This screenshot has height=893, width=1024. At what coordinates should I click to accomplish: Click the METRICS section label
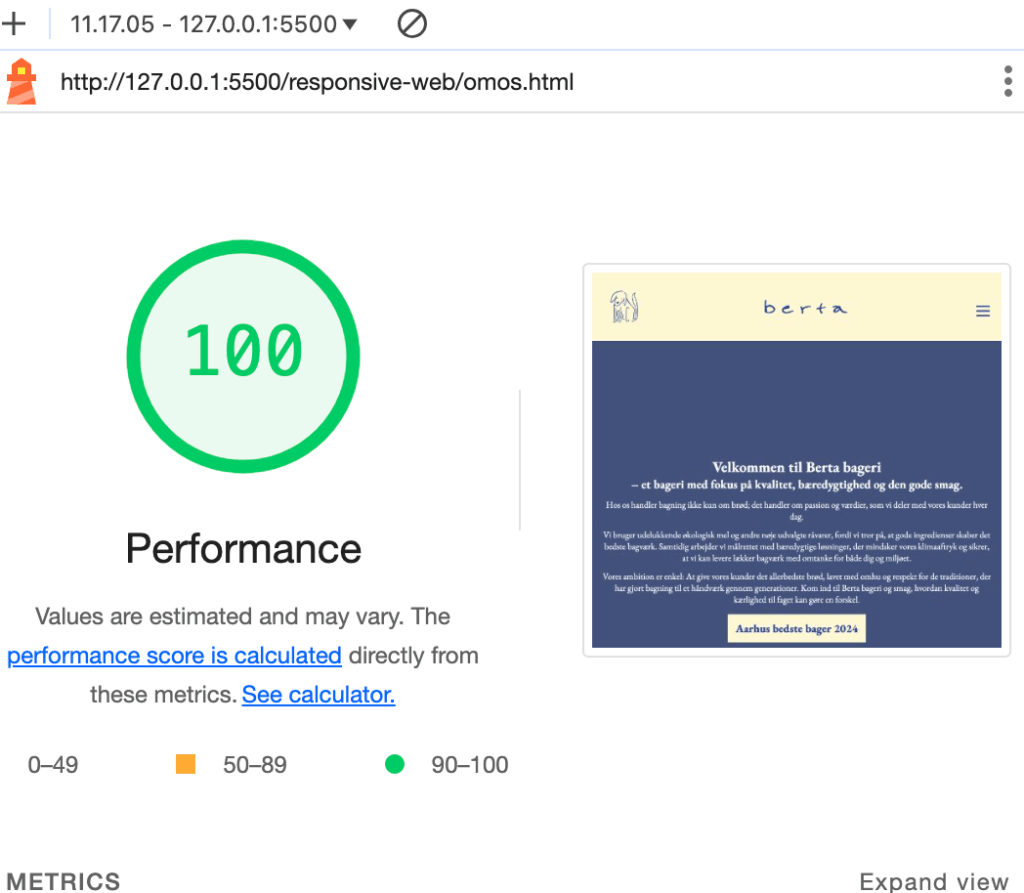pyautogui.click(x=64, y=881)
